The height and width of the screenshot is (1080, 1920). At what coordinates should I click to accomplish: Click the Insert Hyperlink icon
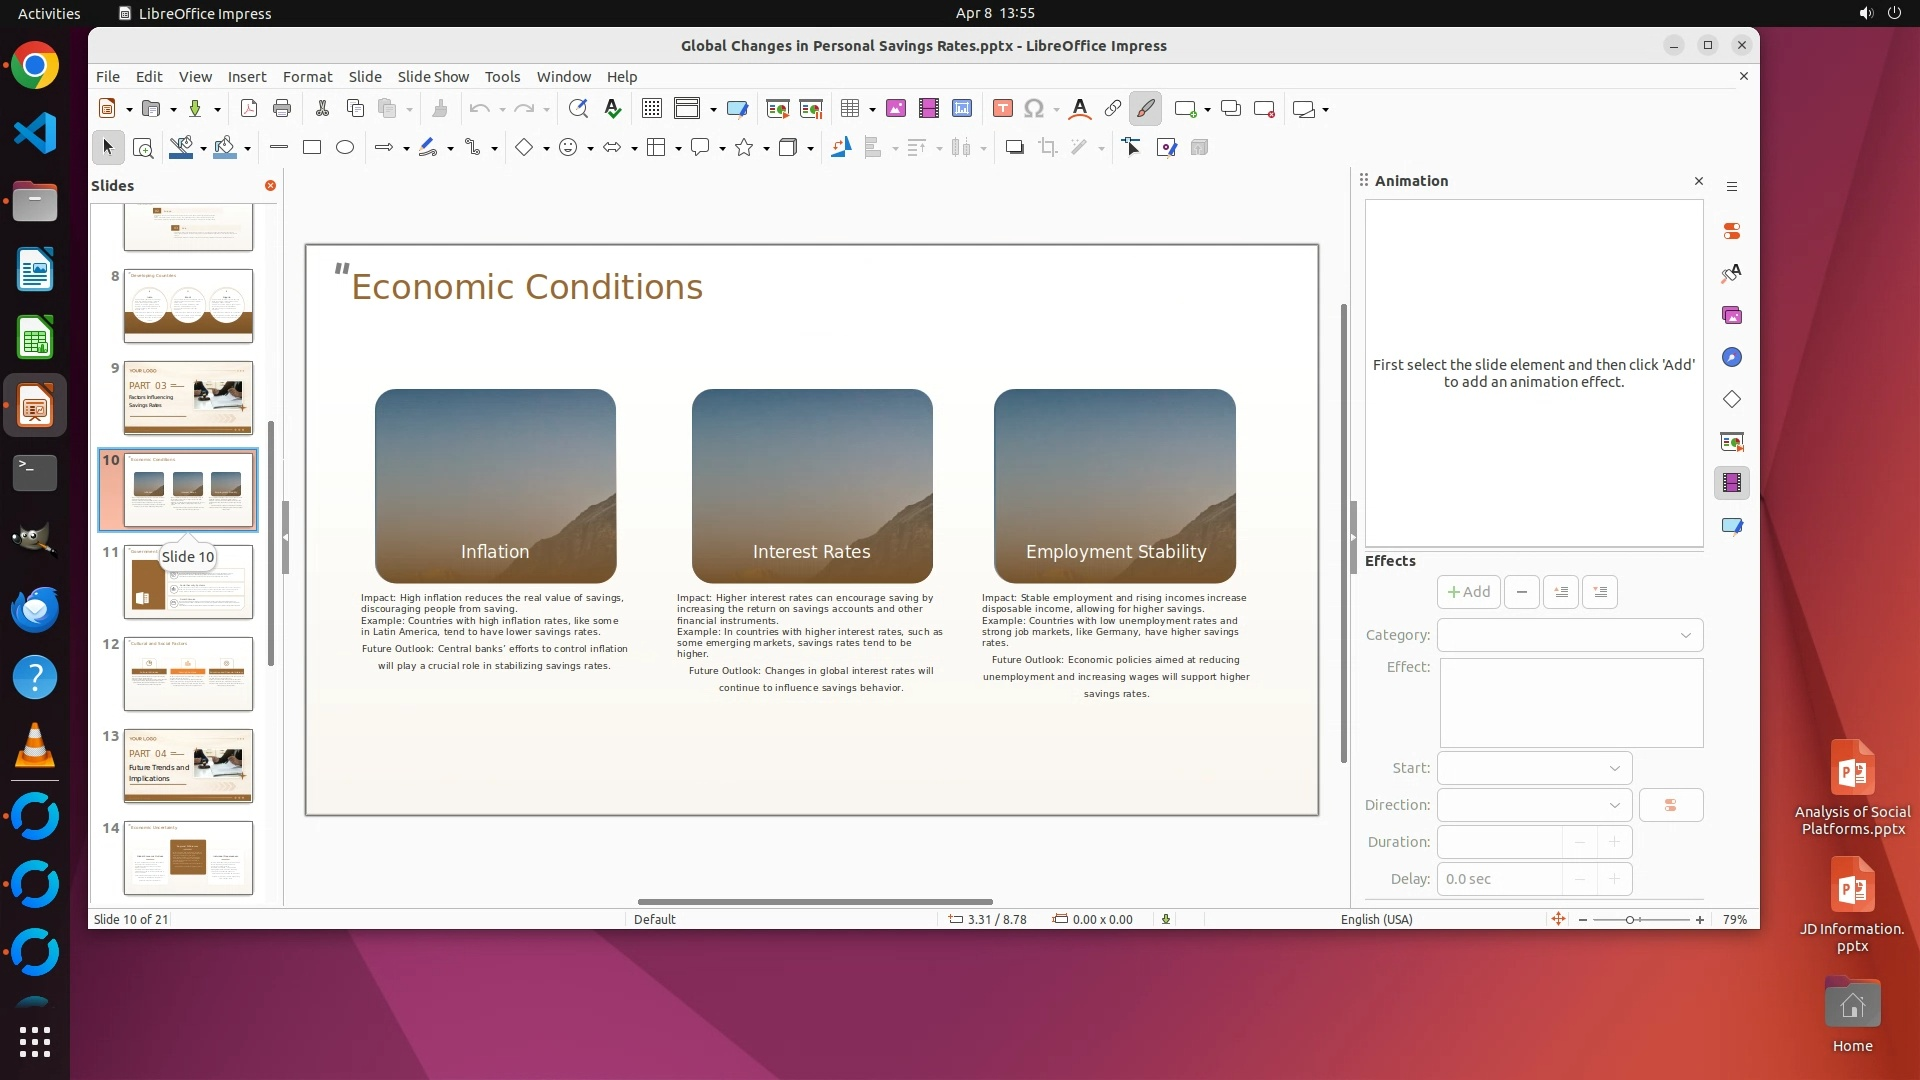pyautogui.click(x=1112, y=109)
